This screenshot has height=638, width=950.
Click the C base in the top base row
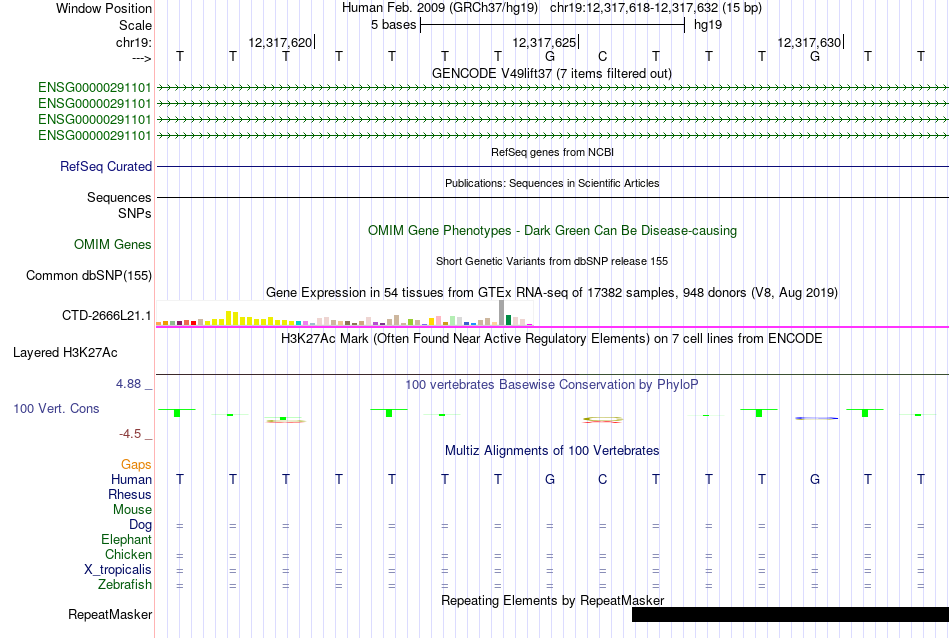(602, 56)
